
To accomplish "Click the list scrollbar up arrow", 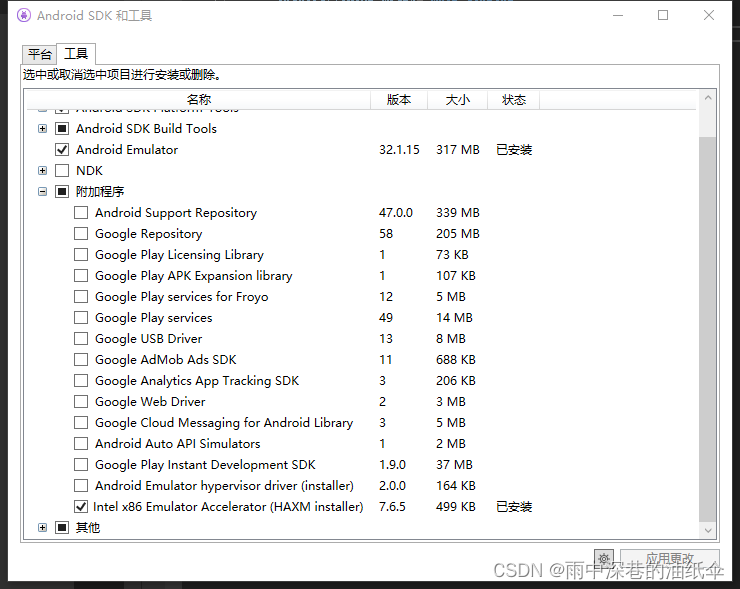I will [x=708, y=98].
